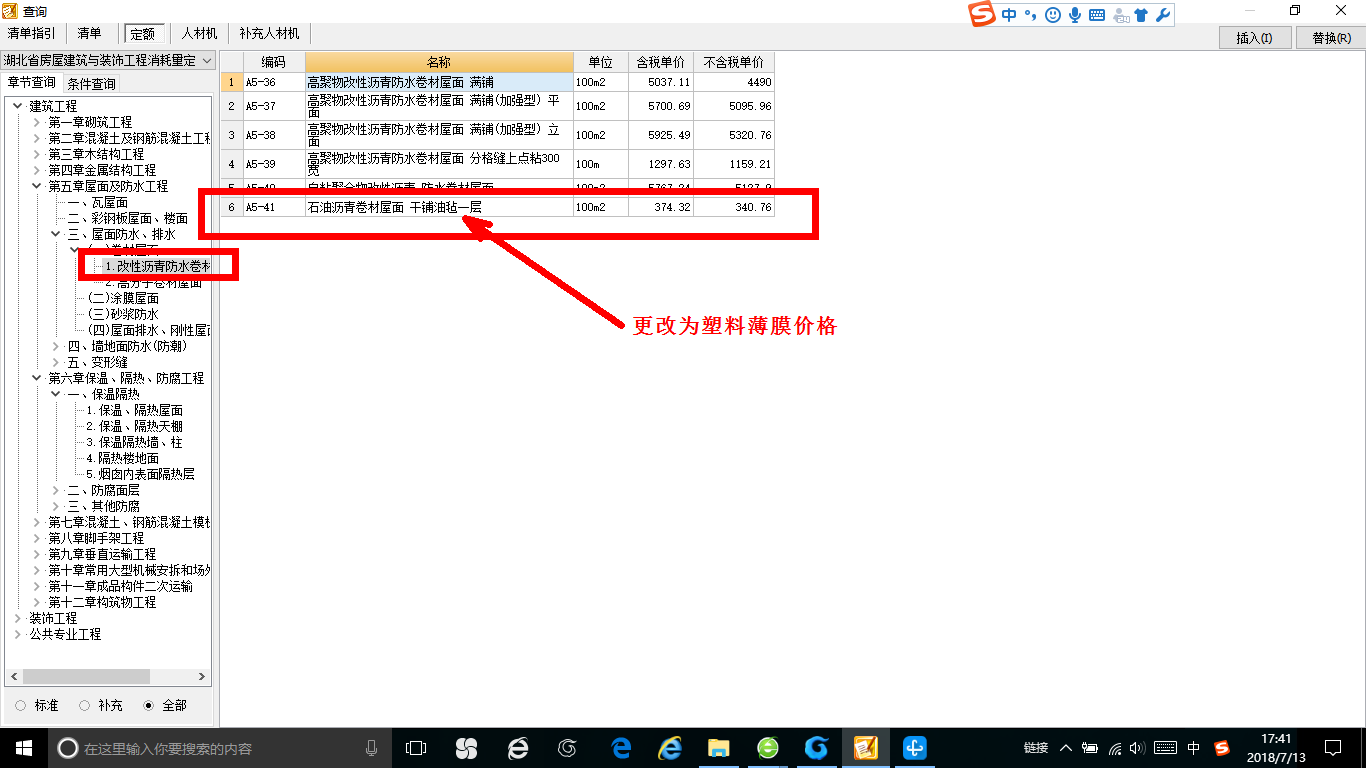Switch to the 补充人材机 tab
The image size is (1366, 768).
point(269,34)
